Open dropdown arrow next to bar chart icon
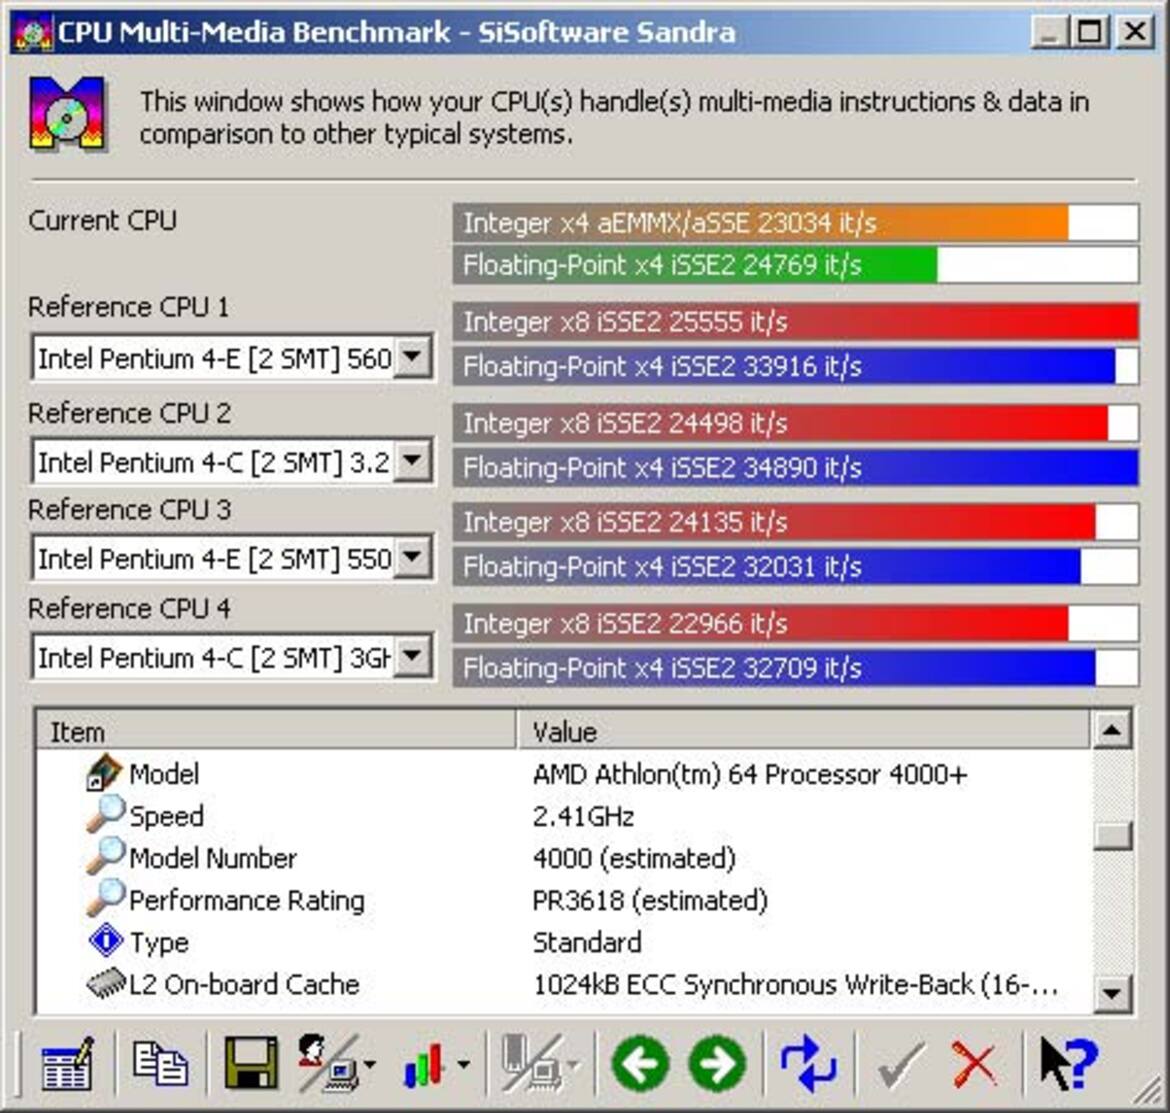This screenshot has width=1170, height=1113. click(463, 1065)
